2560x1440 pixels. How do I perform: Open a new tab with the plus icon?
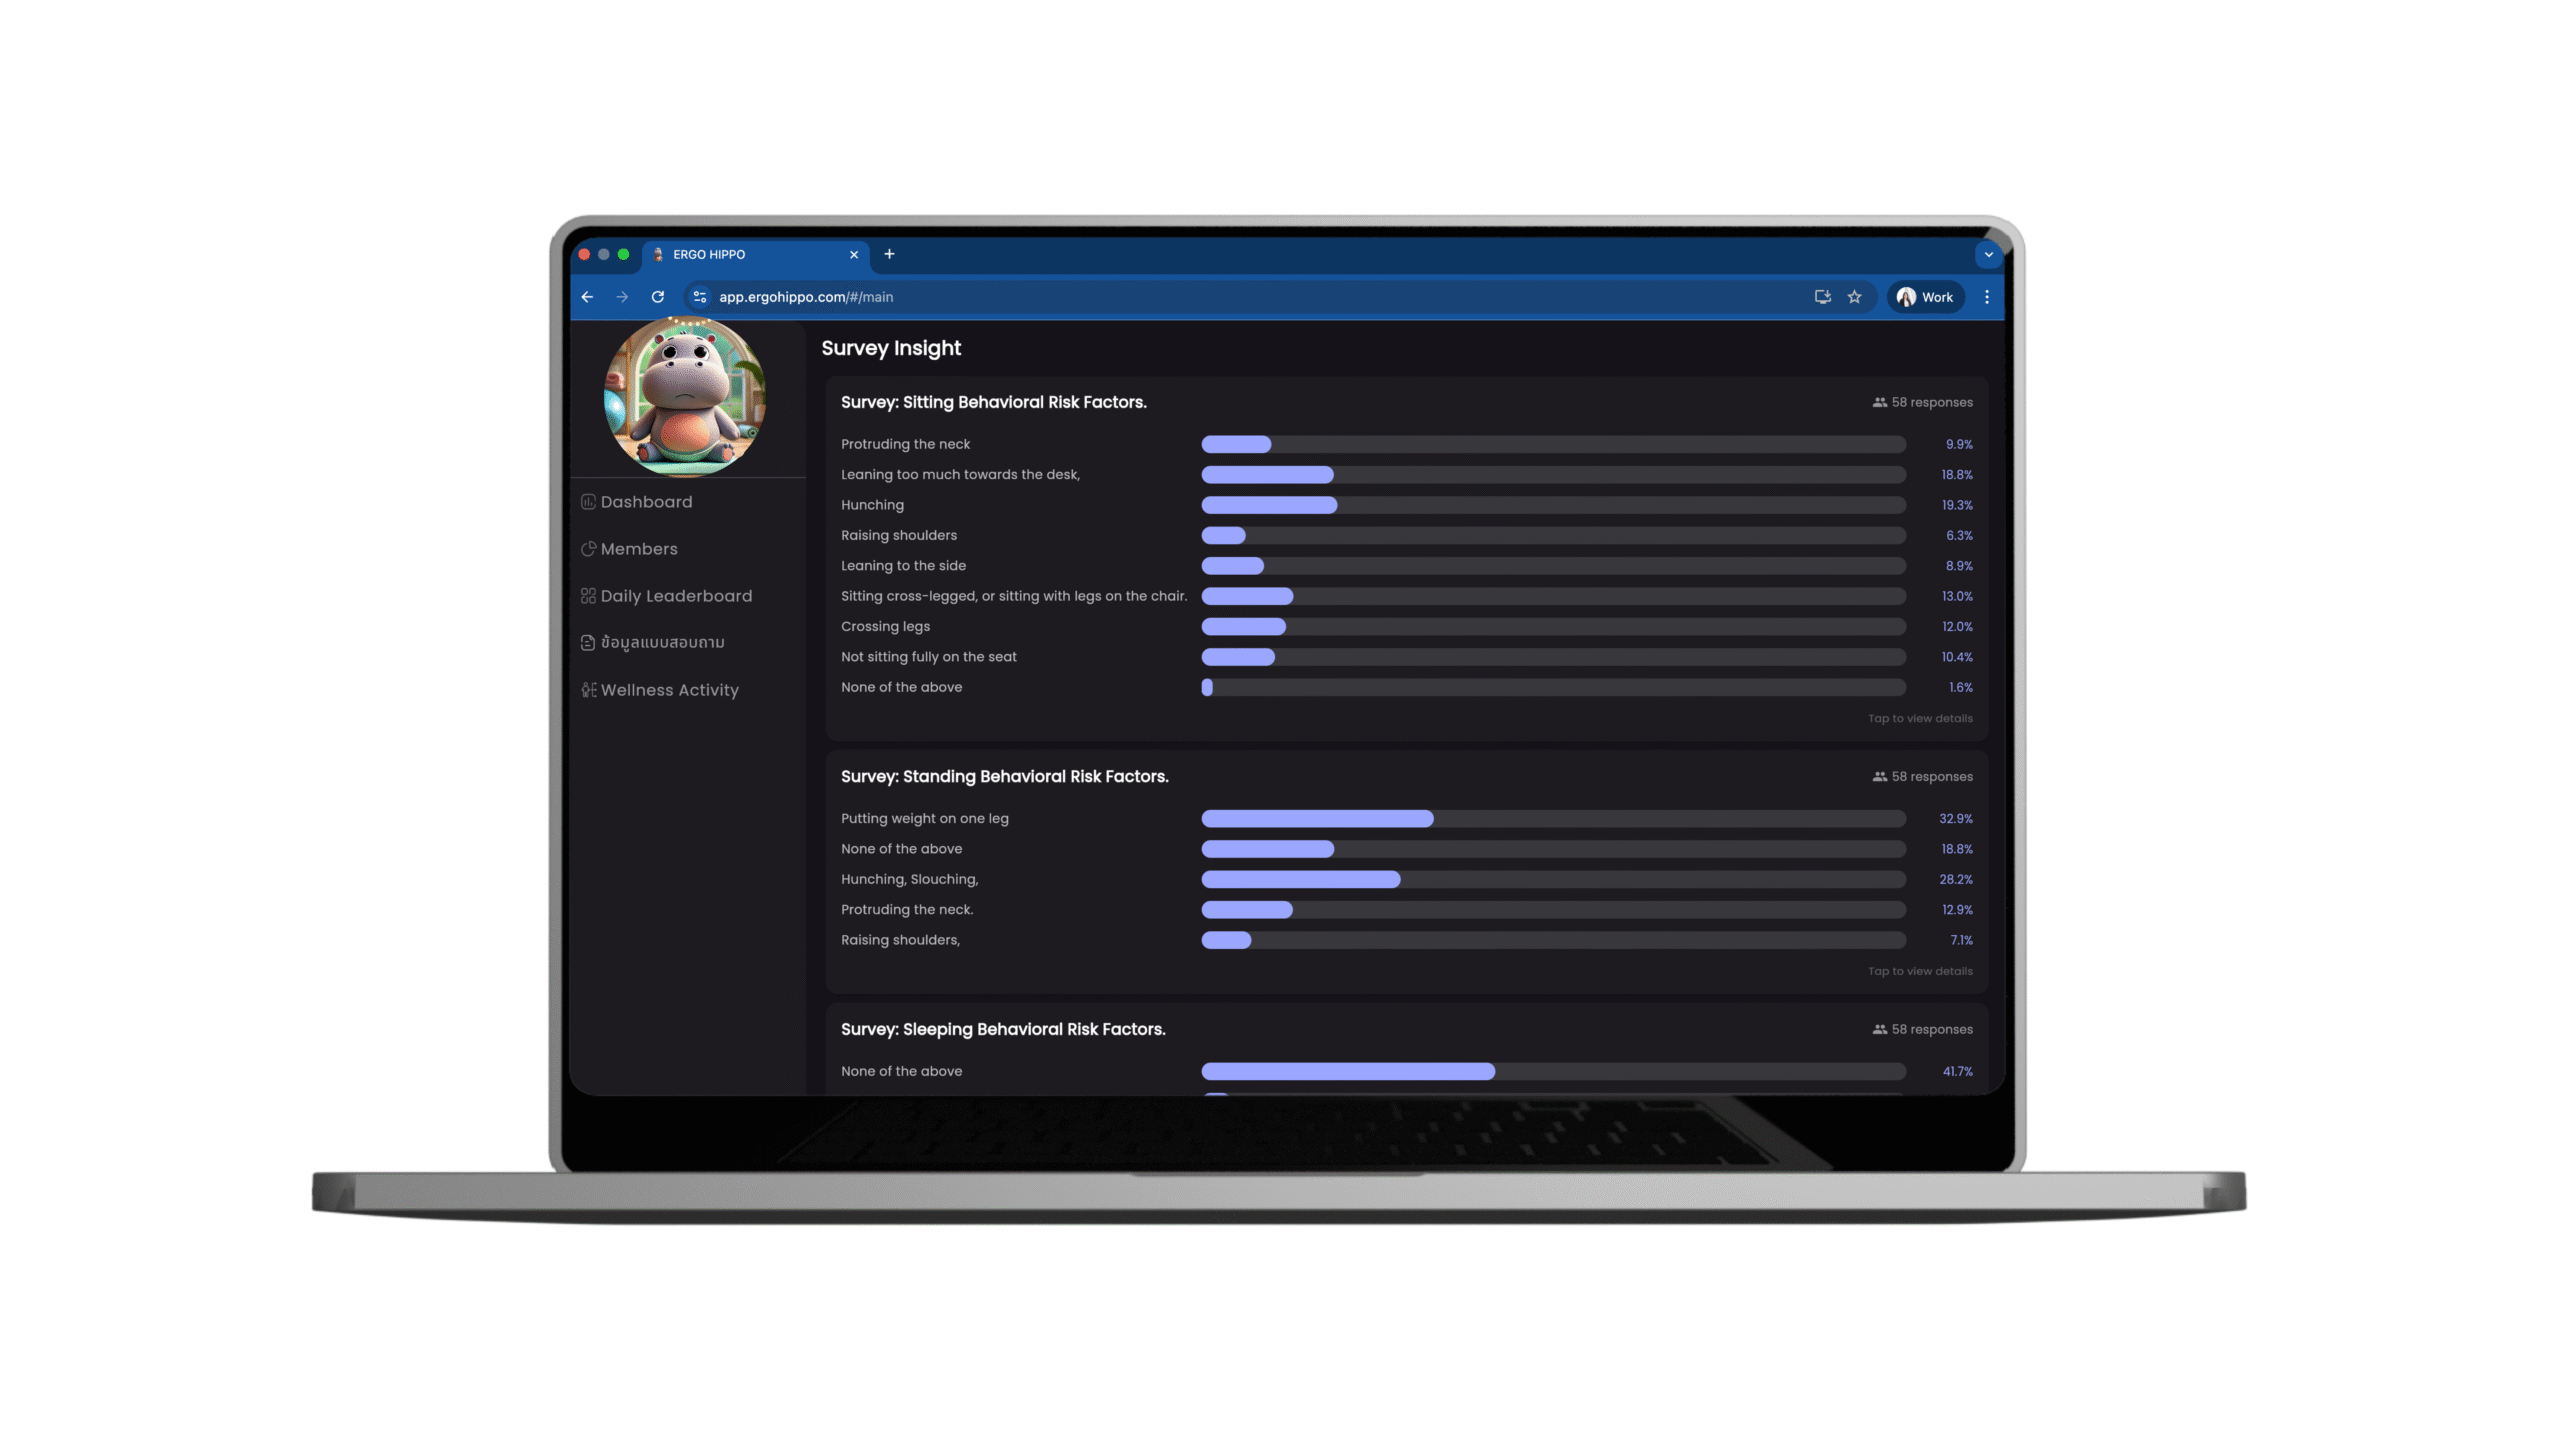(889, 254)
